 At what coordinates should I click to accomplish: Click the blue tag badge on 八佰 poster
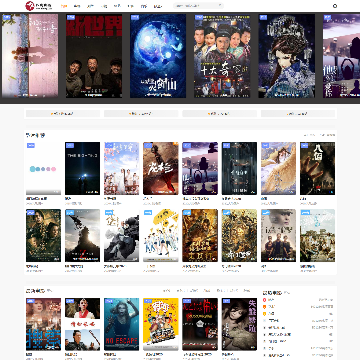coord(305,145)
